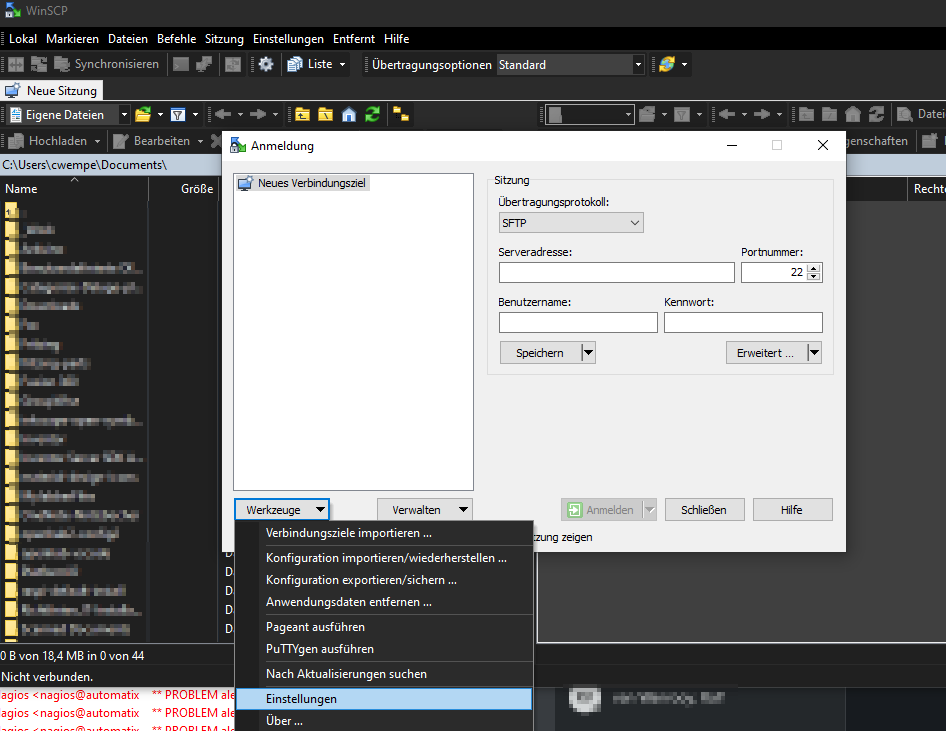The image size is (946, 731).
Task: Click the remote home directory icon
Action: point(852,115)
